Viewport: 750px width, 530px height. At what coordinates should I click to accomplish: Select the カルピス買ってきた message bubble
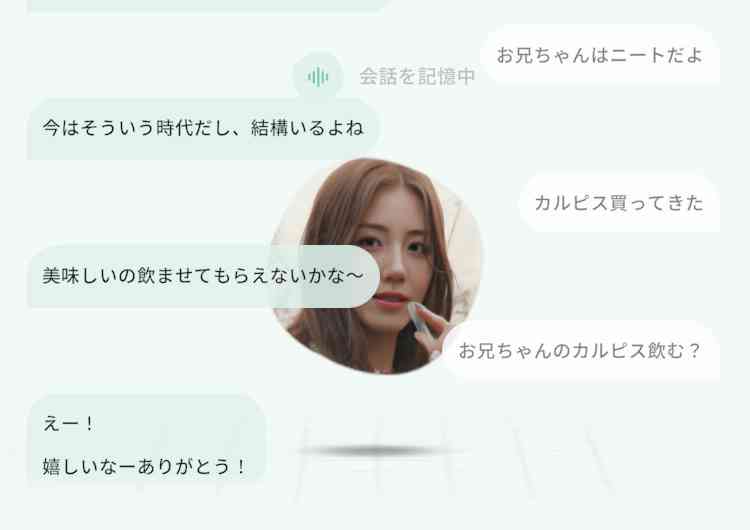click(619, 203)
